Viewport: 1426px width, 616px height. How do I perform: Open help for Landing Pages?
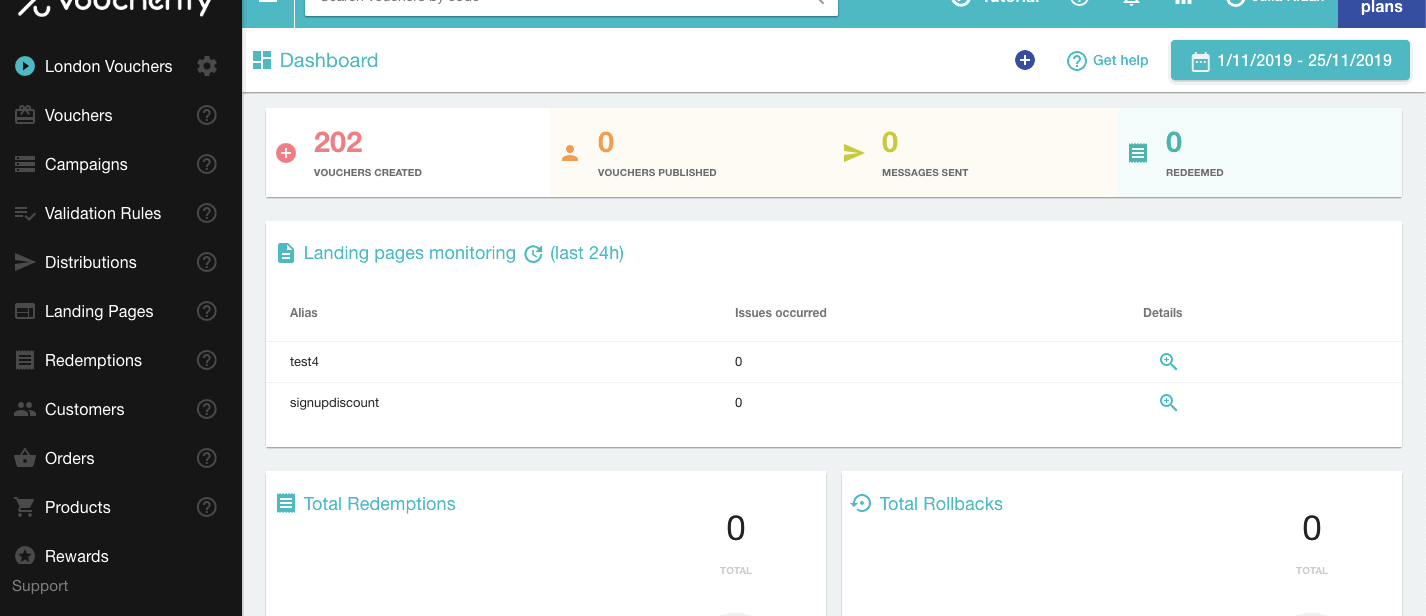click(x=207, y=311)
